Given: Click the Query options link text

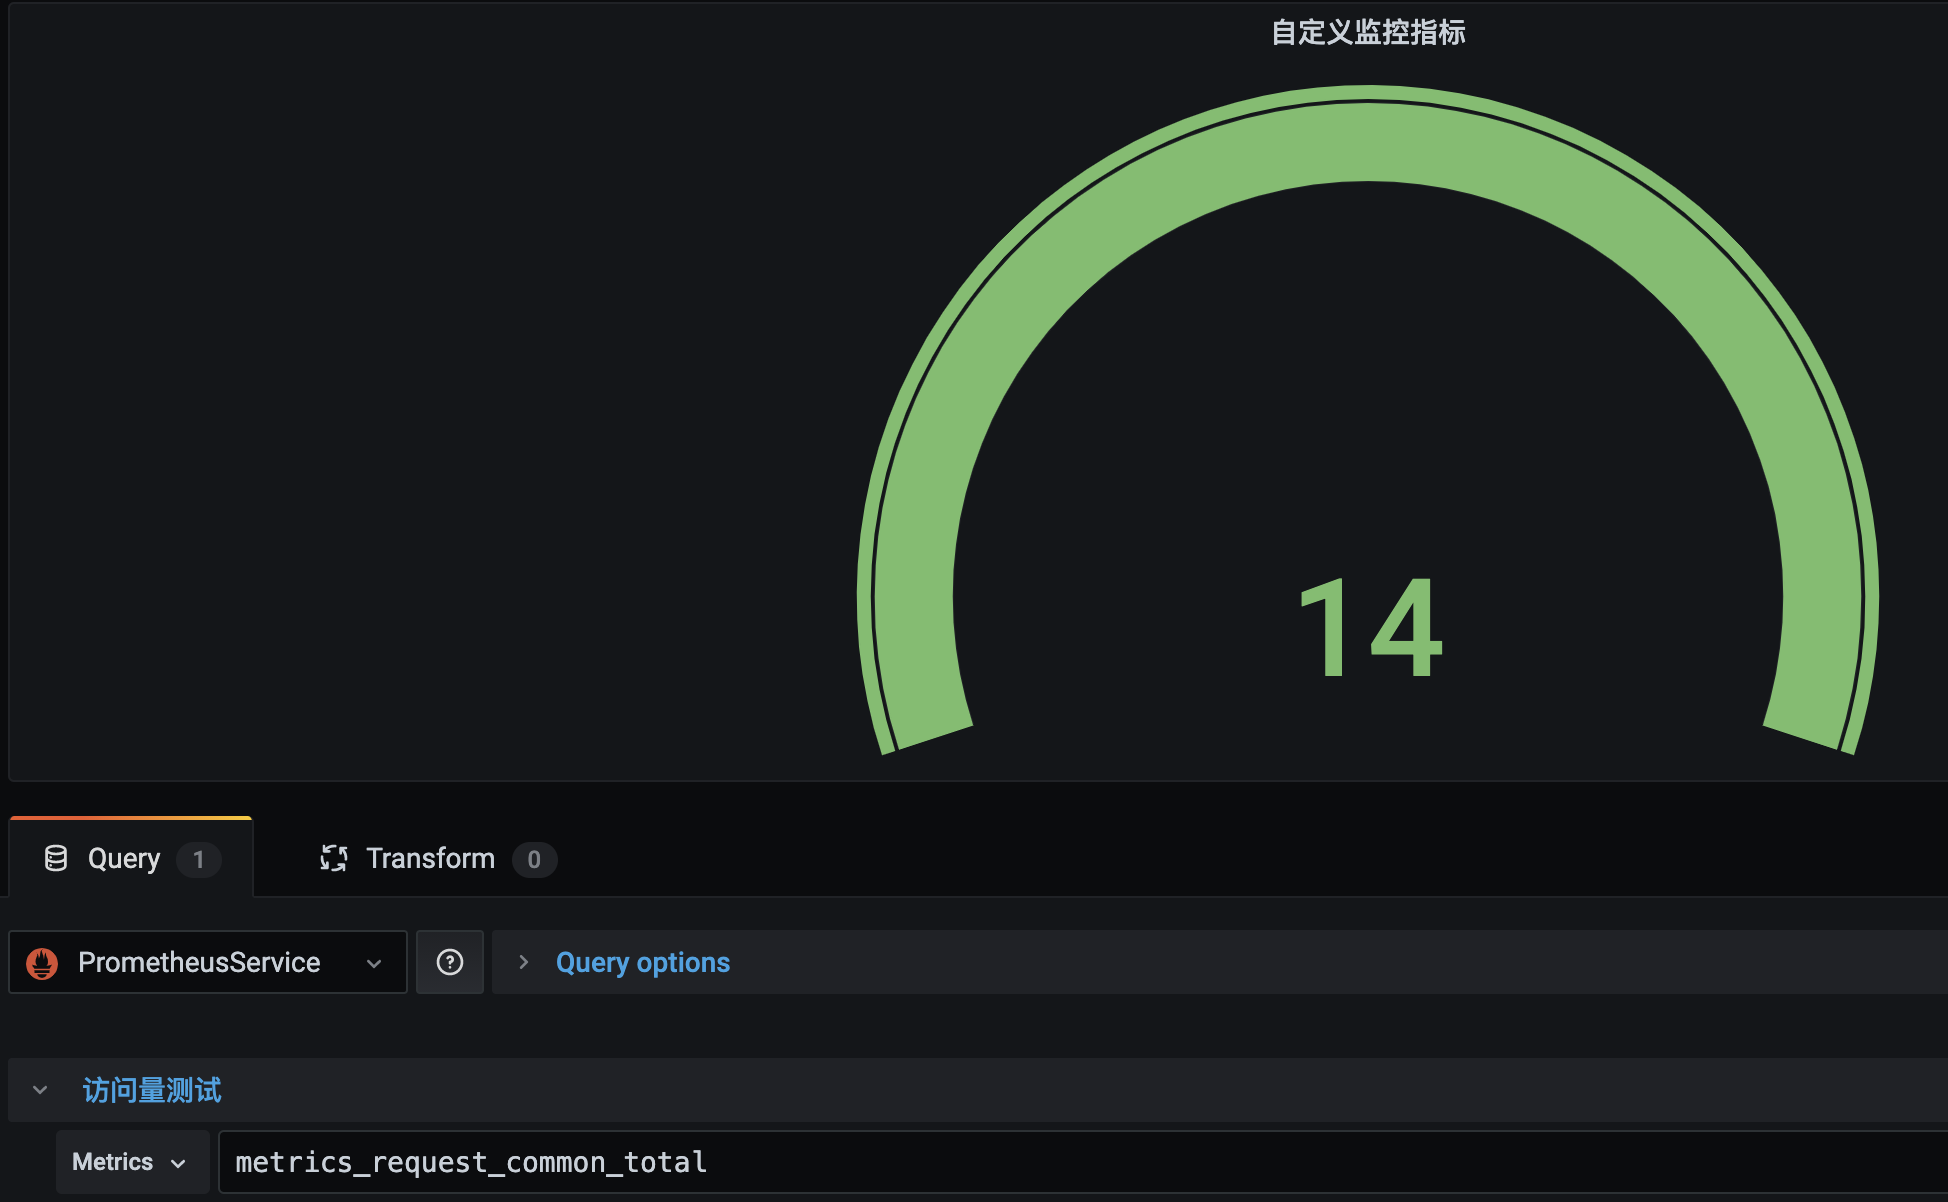Looking at the screenshot, I should point(643,962).
